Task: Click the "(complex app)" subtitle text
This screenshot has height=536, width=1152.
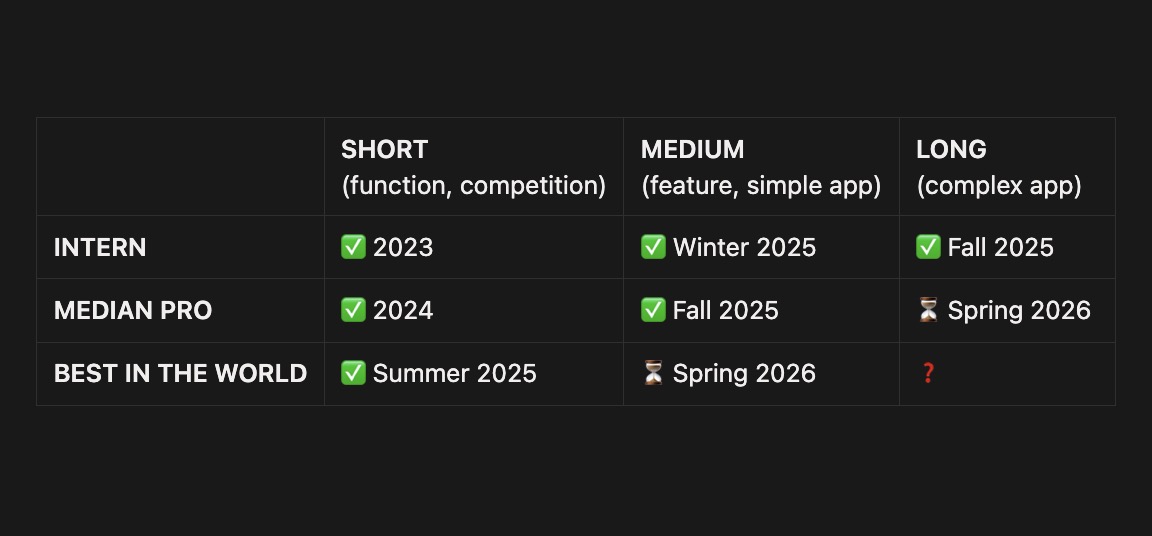Action: pyautogui.click(x=998, y=186)
